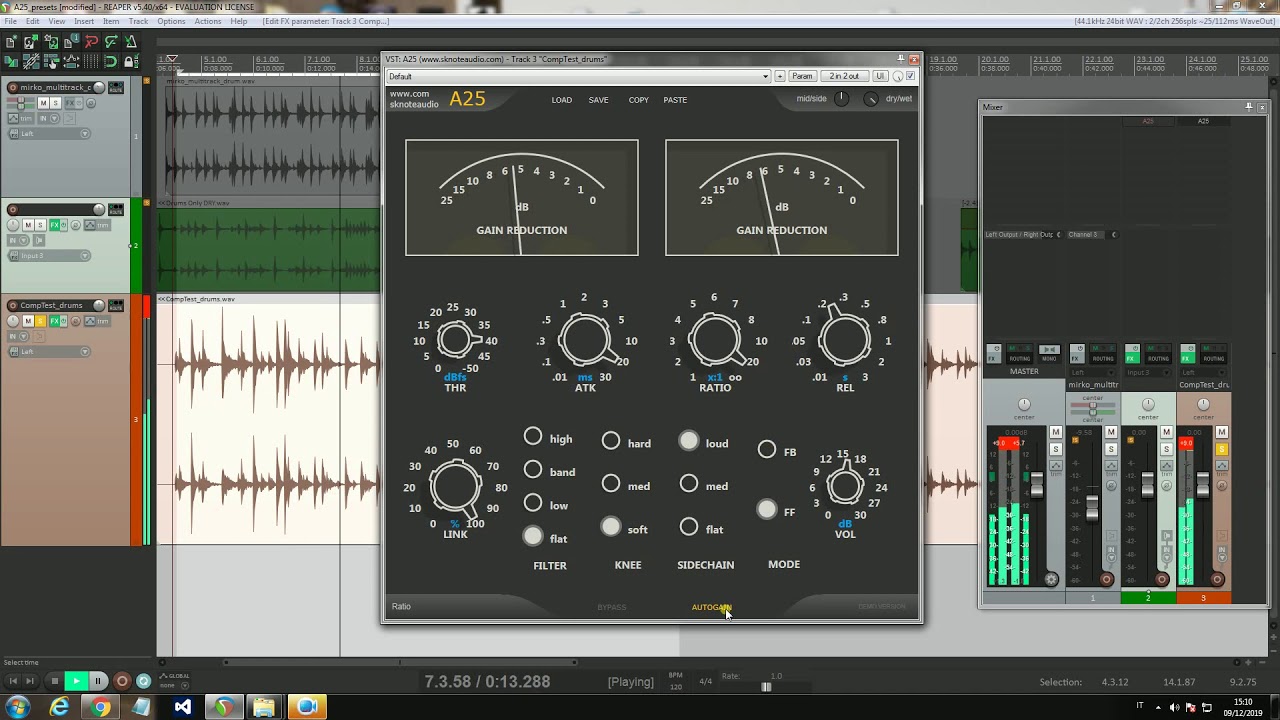Click the Master FX button in the Mixer
The image size is (1280, 720).
coord(993,356)
